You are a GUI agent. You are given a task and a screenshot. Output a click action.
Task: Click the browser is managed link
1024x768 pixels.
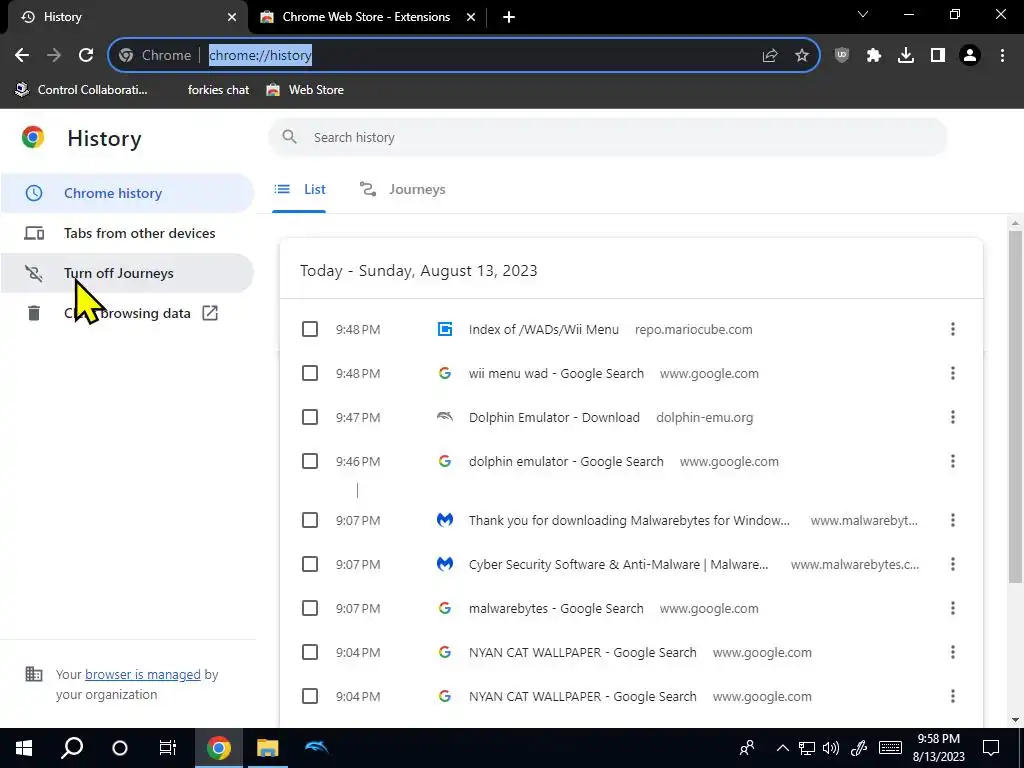(x=142, y=674)
